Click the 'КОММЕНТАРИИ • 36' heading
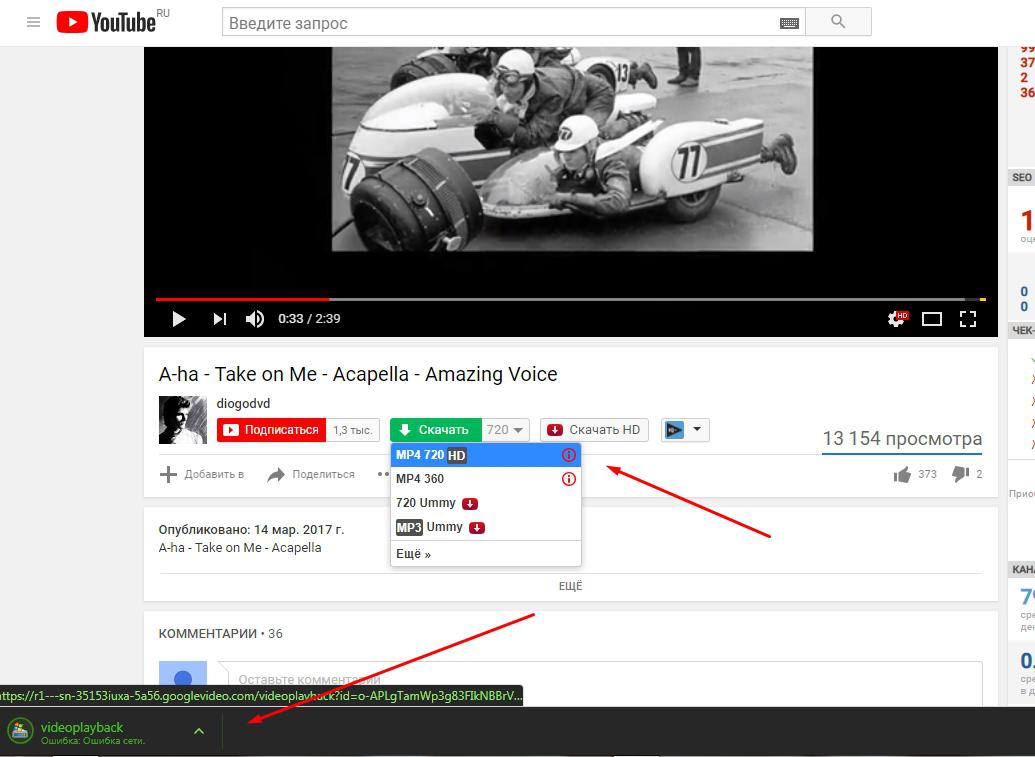The image size is (1035, 757). click(x=220, y=634)
